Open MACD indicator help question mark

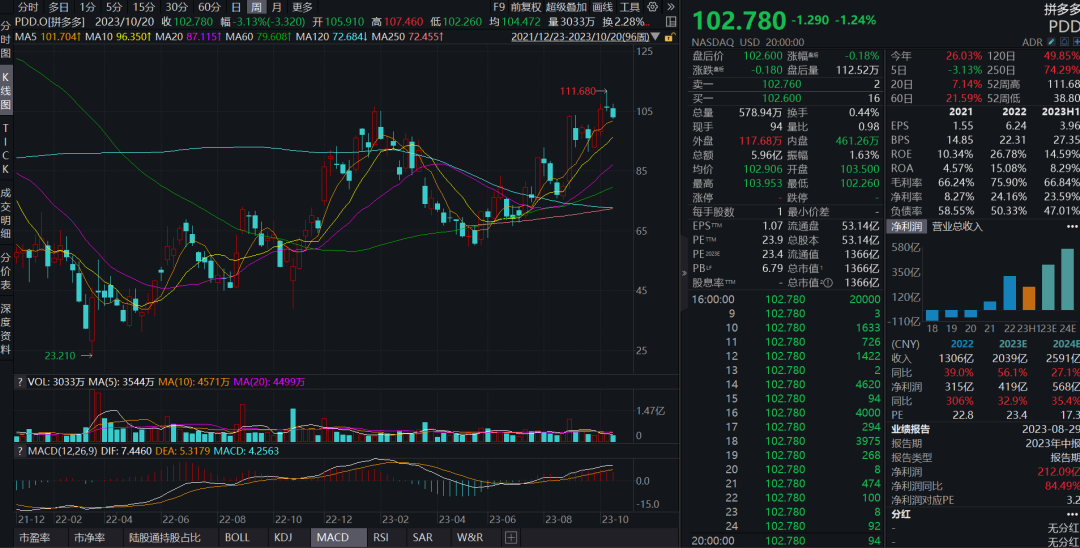click(x=20, y=451)
